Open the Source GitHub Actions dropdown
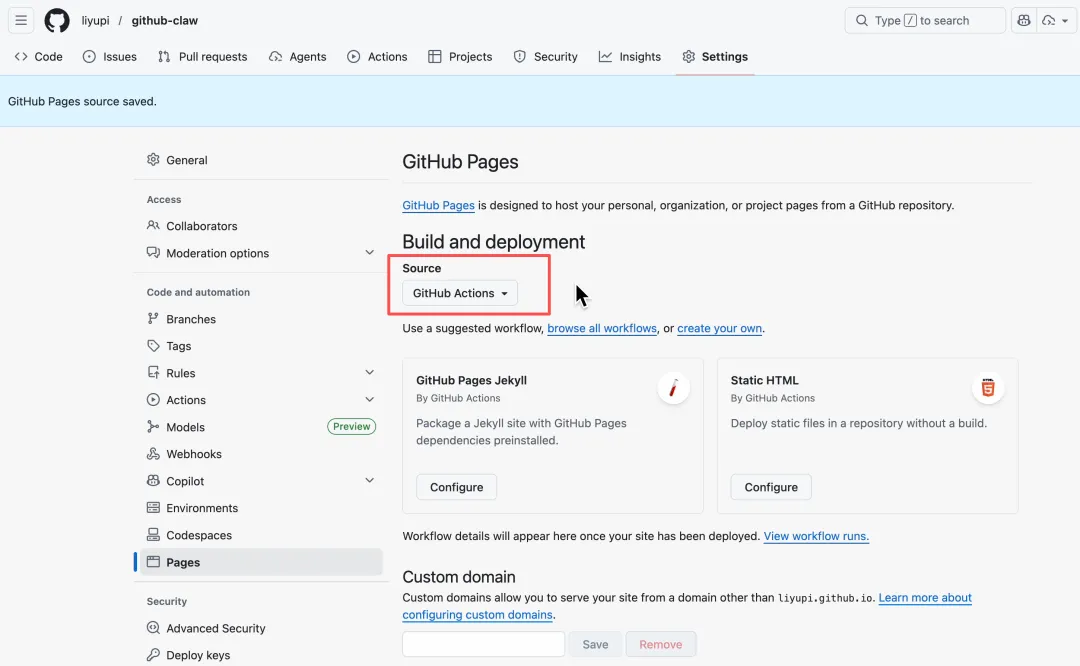This screenshot has width=1080, height=666. (x=460, y=293)
